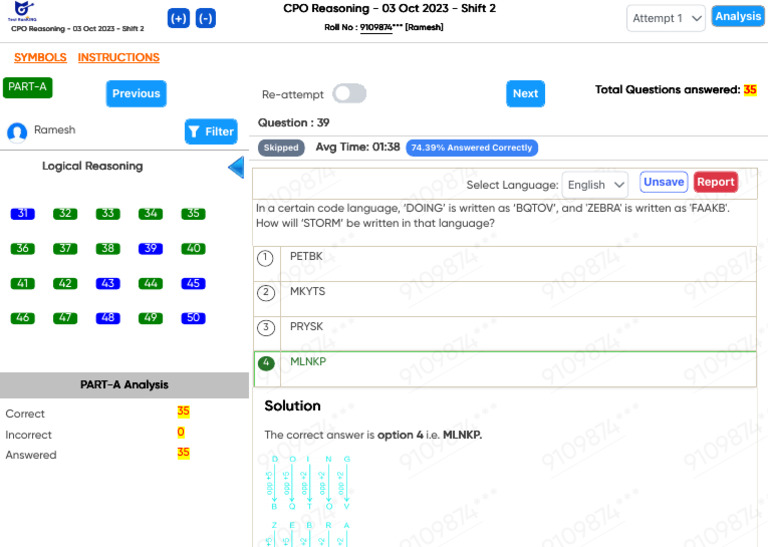Click the Test Ranking logo icon
768x547 pixels.
(23, 11)
